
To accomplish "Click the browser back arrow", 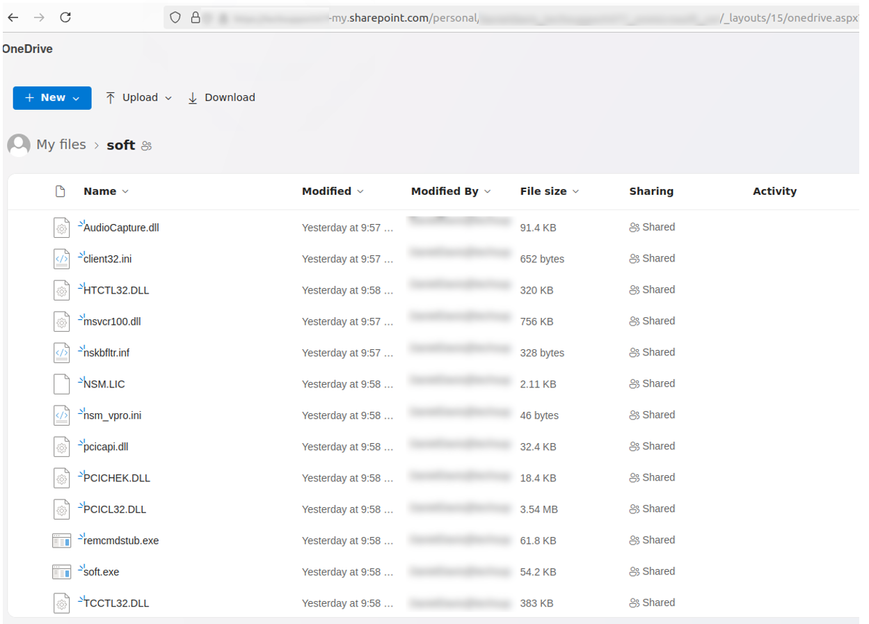I will [13, 18].
